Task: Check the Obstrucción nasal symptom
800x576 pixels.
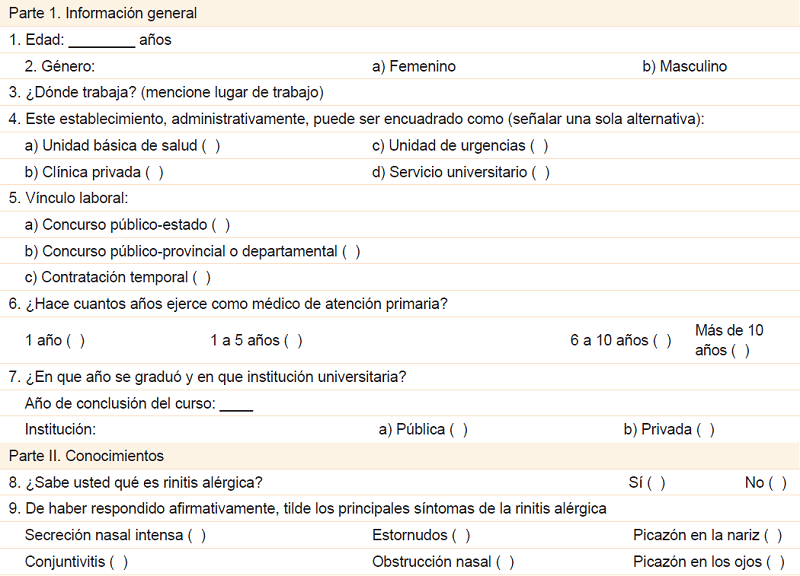Action: pos(505,562)
